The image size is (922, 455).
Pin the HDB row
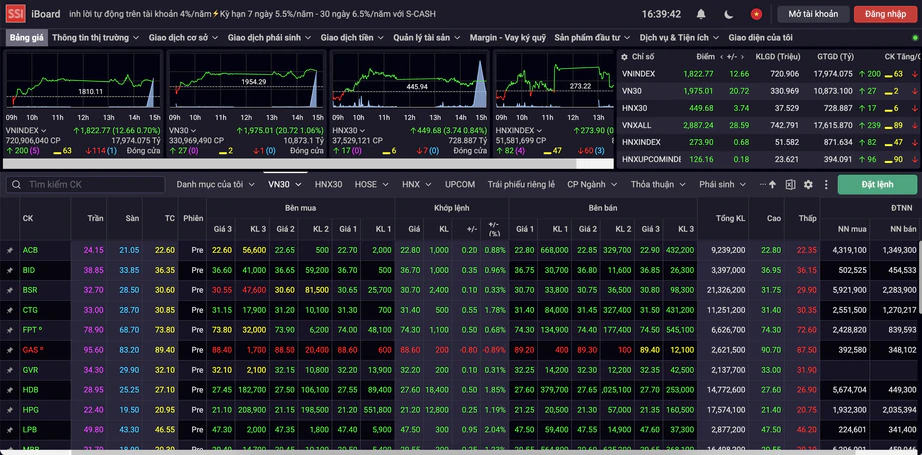coord(9,390)
